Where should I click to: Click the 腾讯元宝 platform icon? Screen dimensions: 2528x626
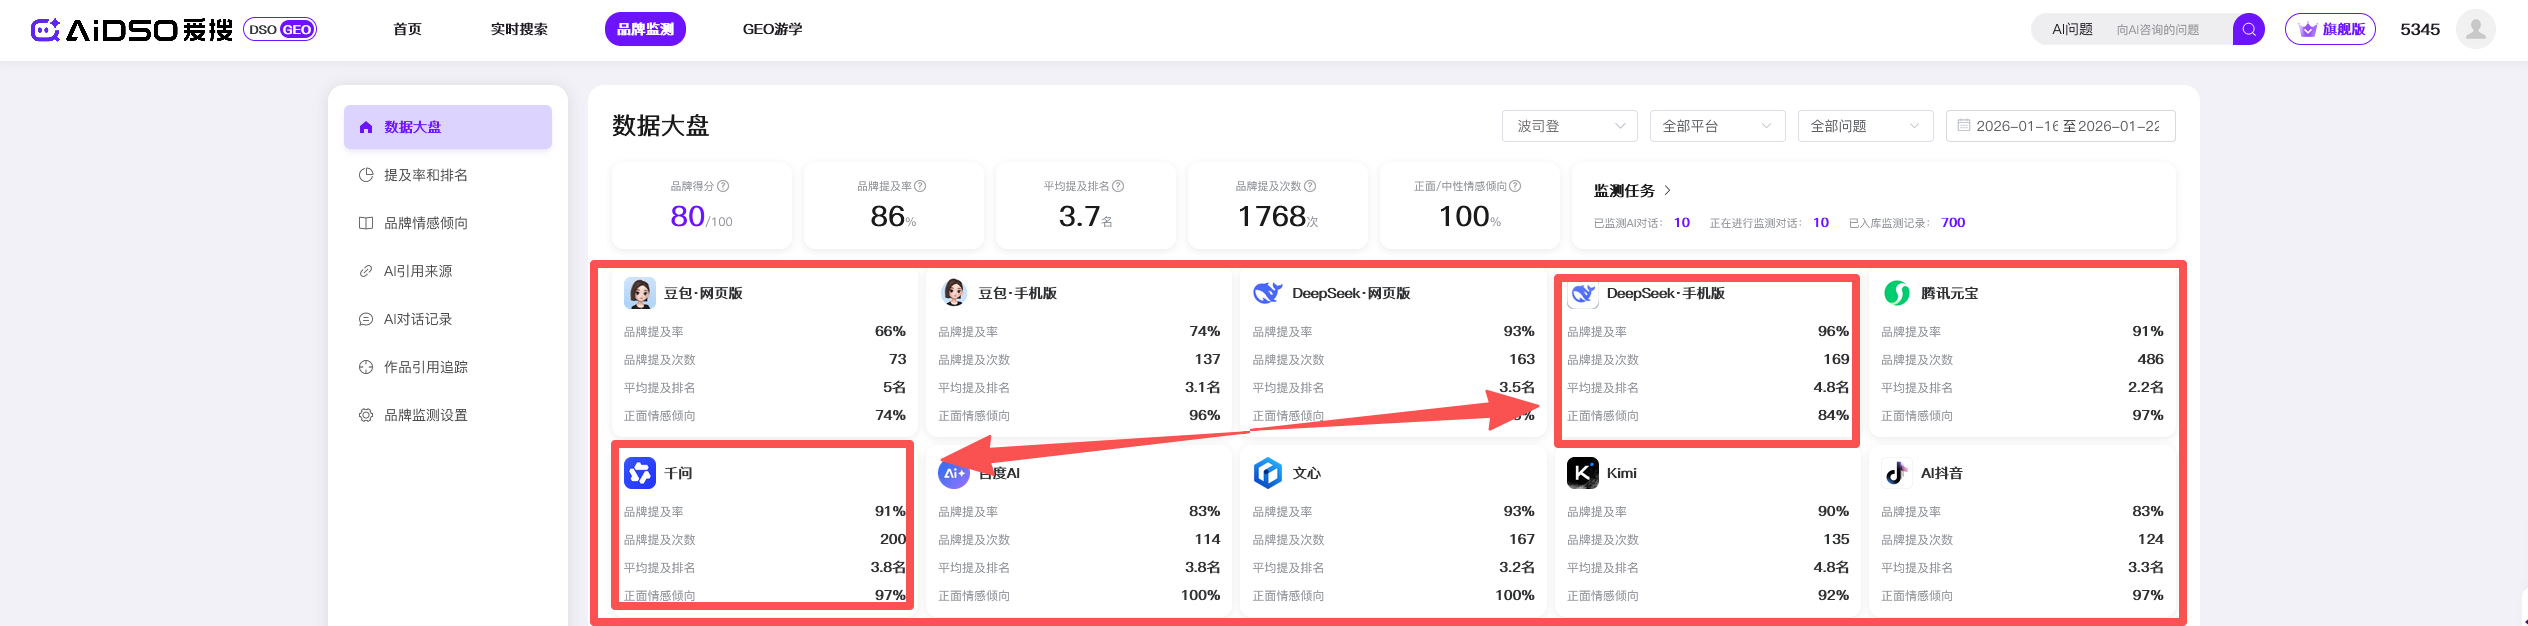(x=1896, y=293)
